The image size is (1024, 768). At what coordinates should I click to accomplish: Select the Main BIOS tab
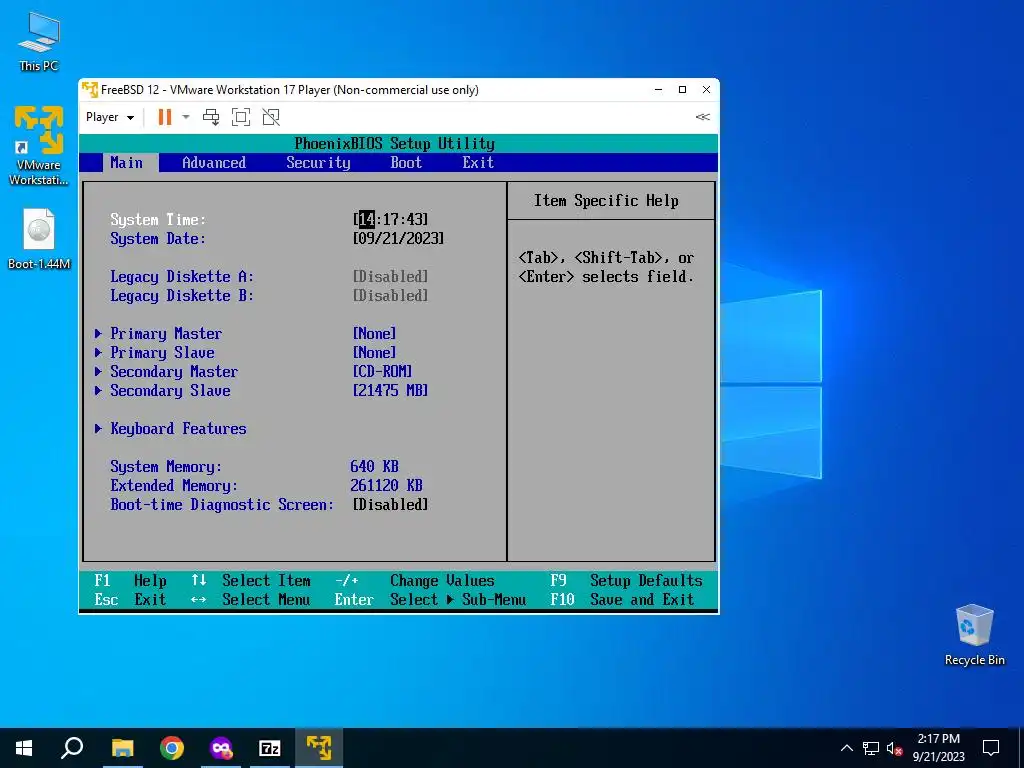point(127,163)
